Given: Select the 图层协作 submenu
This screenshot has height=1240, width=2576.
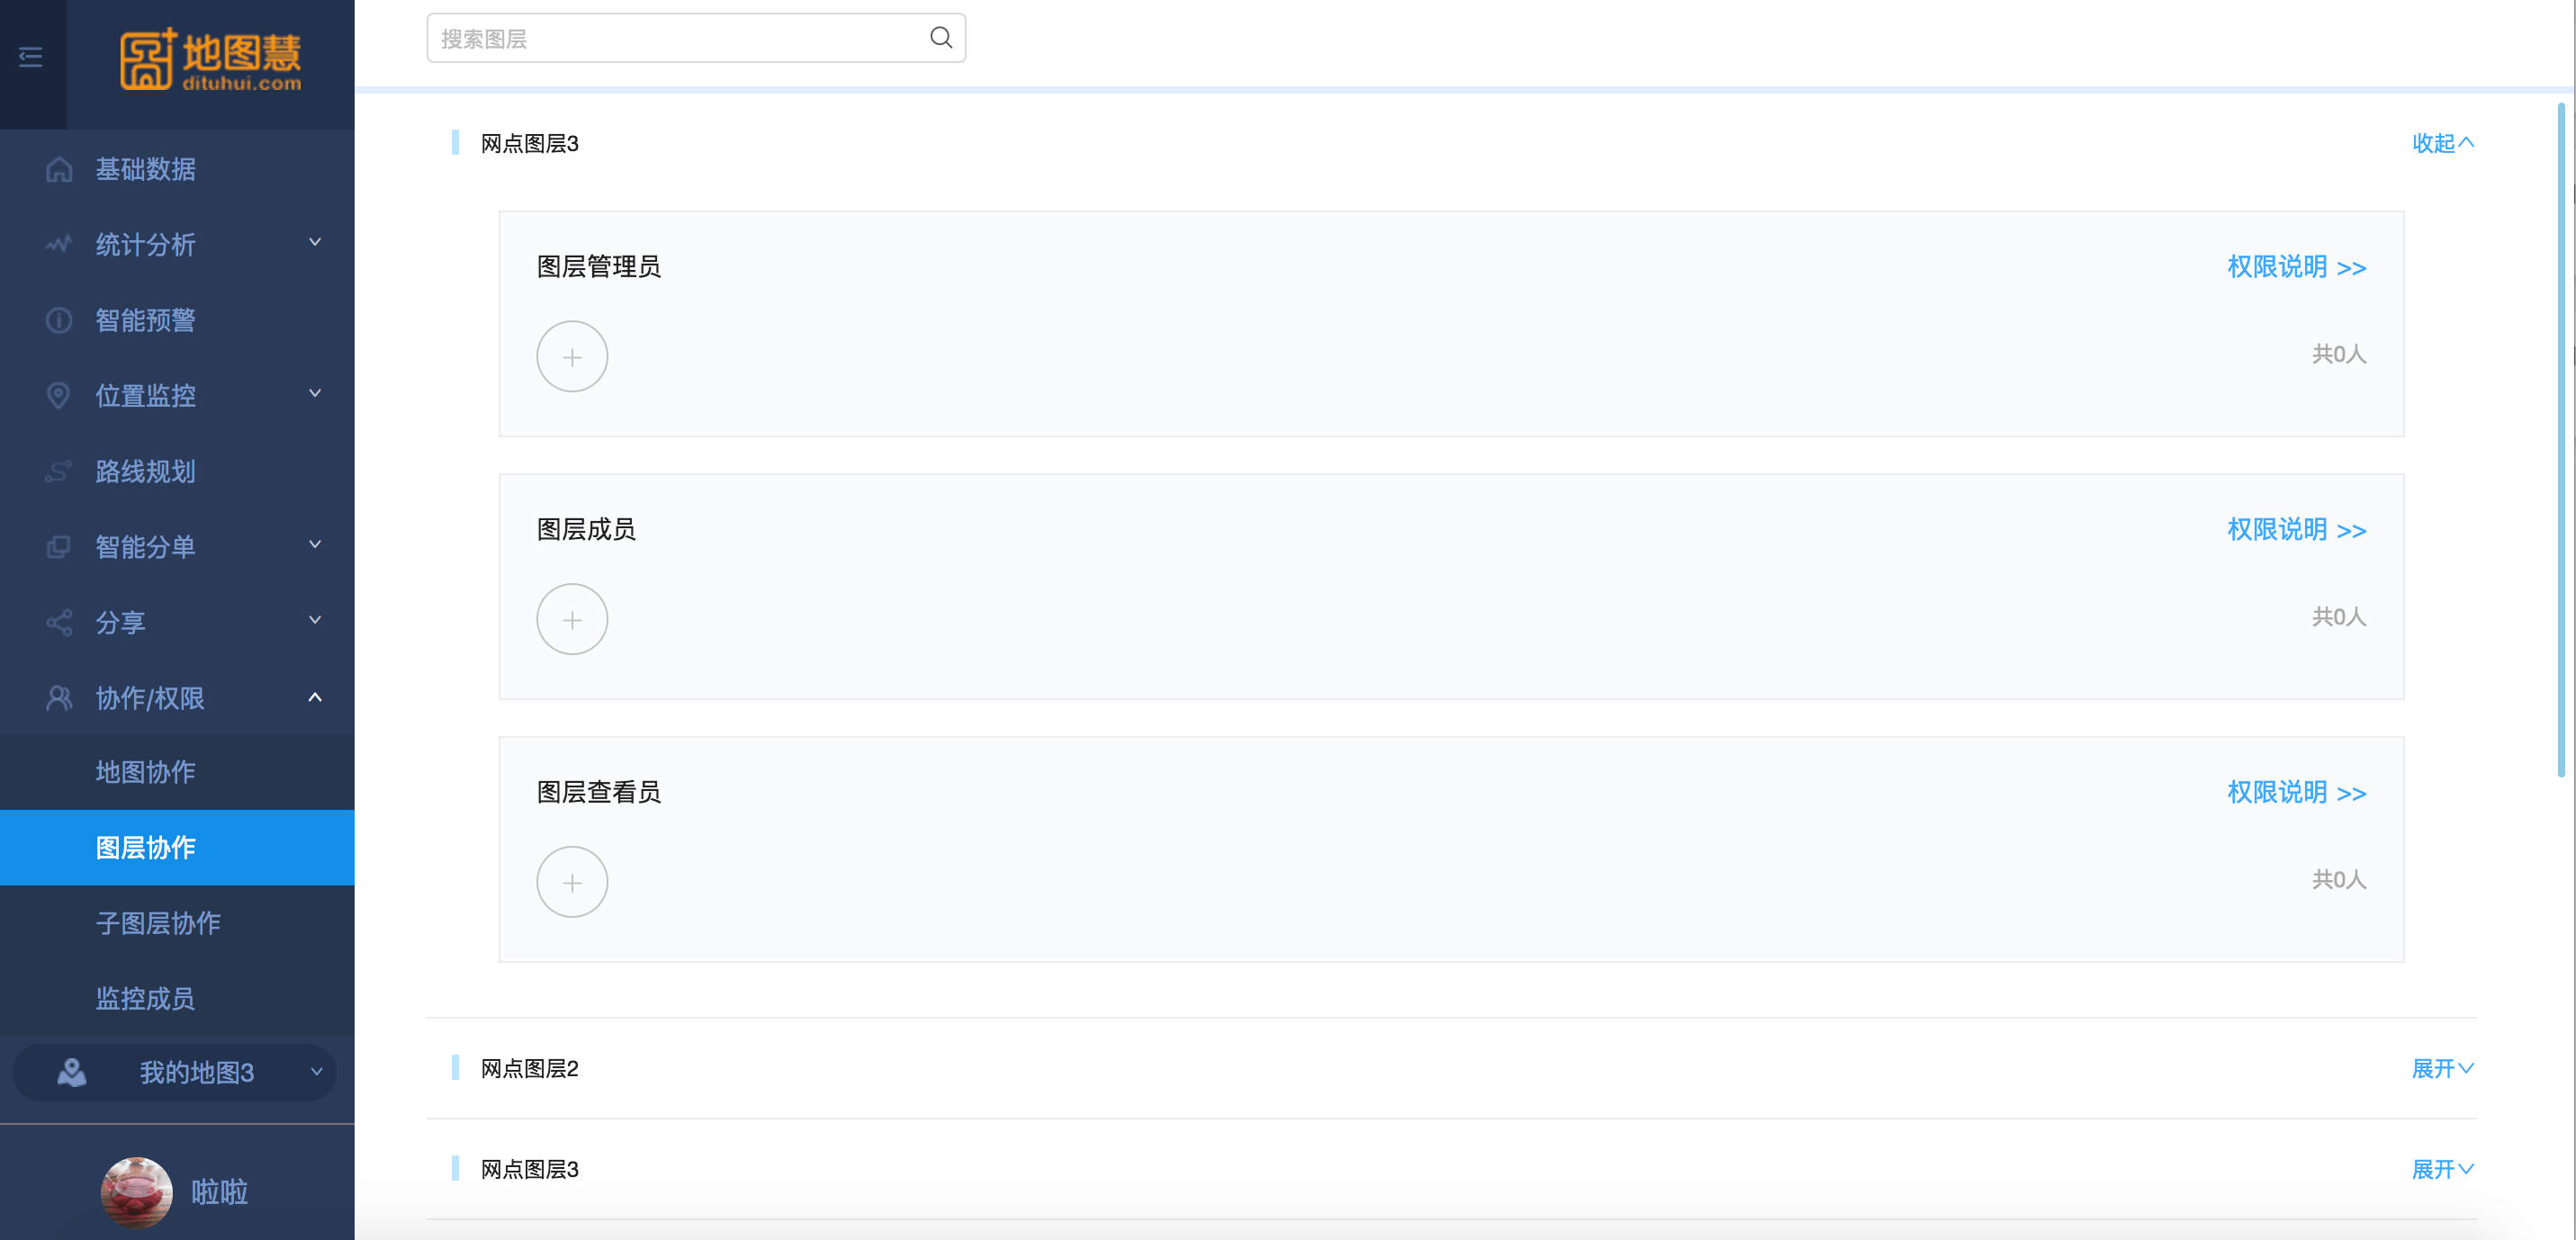Looking at the screenshot, I should point(177,848).
